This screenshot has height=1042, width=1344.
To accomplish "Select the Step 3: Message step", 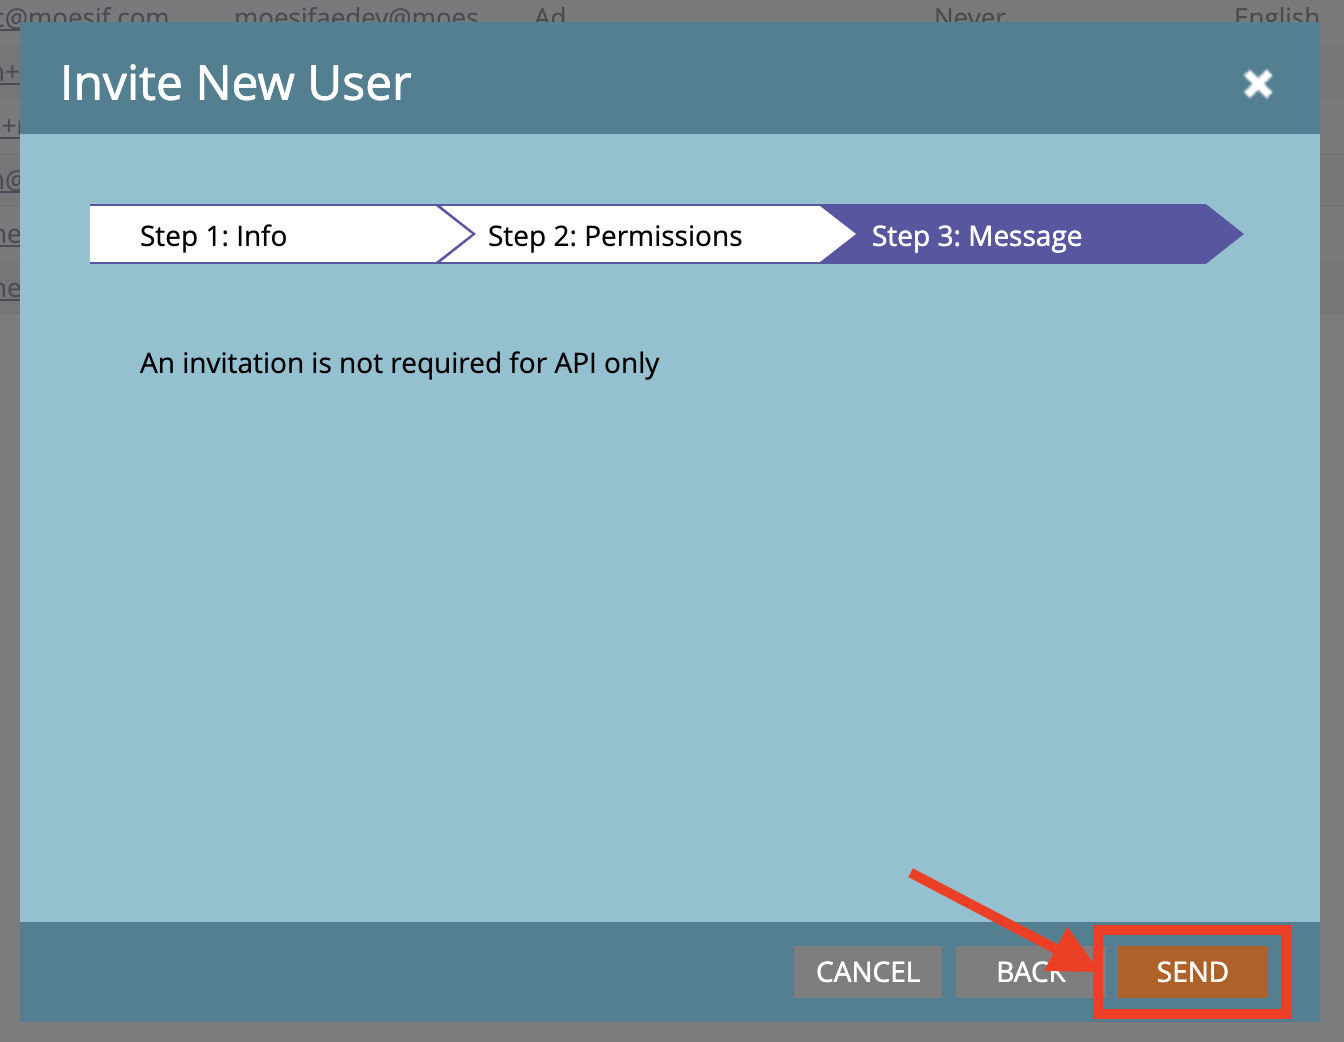I will pos(976,236).
